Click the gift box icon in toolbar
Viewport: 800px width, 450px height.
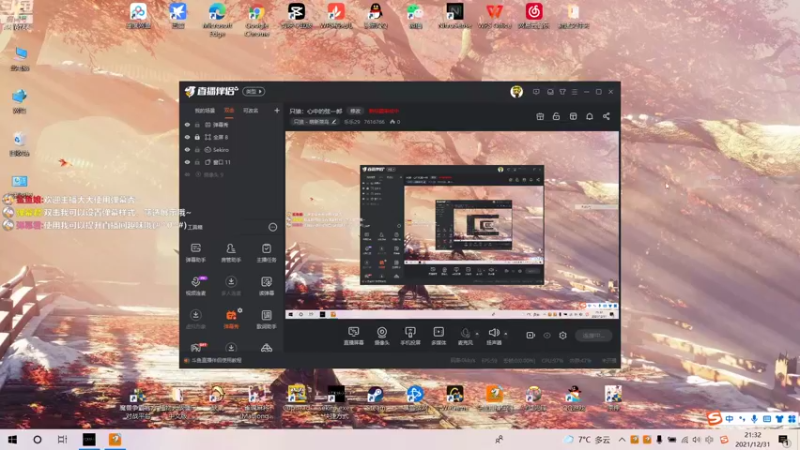tap(540, 116)
